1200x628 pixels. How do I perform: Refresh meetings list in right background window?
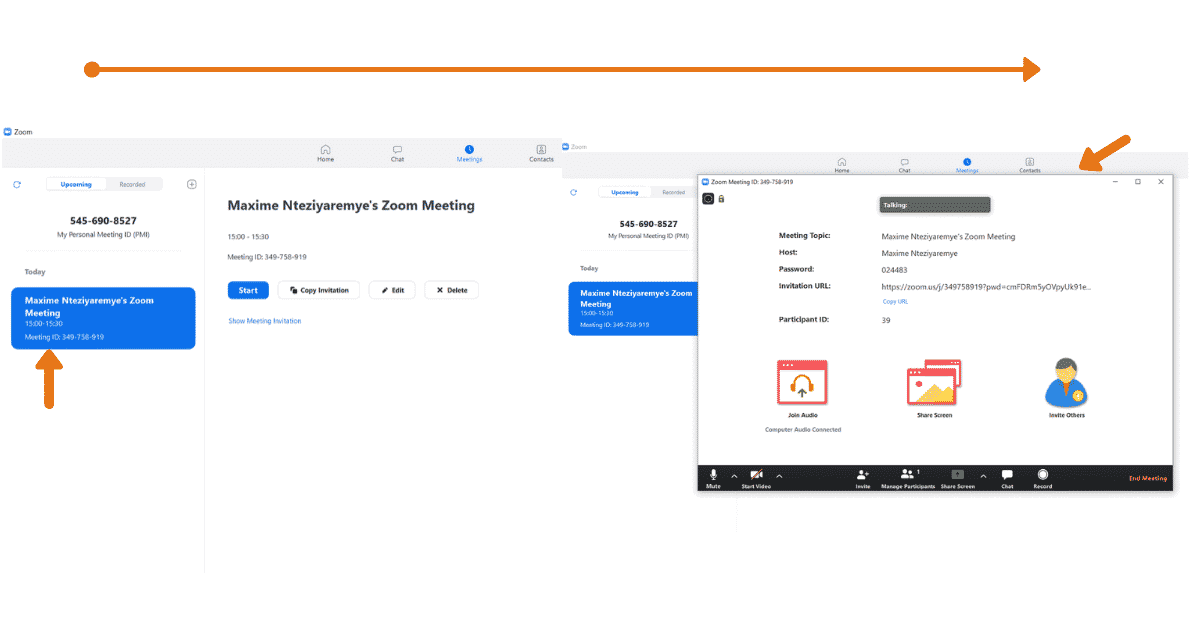point(575,192)
